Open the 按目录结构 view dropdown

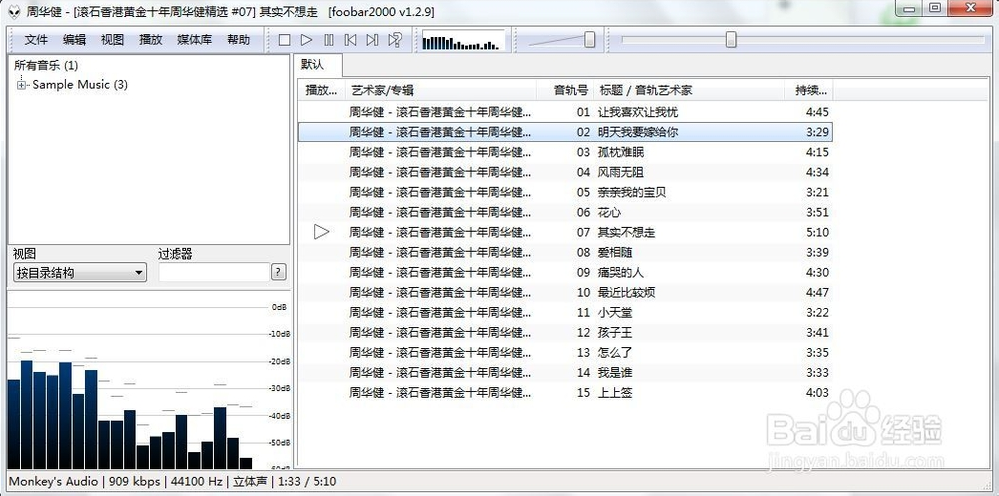pyautogui.click(x=80, y=273)
